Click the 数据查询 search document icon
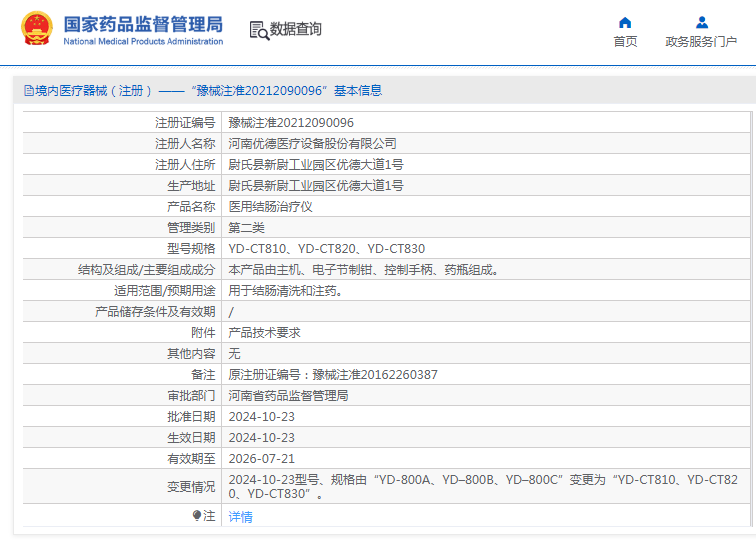 259,30
